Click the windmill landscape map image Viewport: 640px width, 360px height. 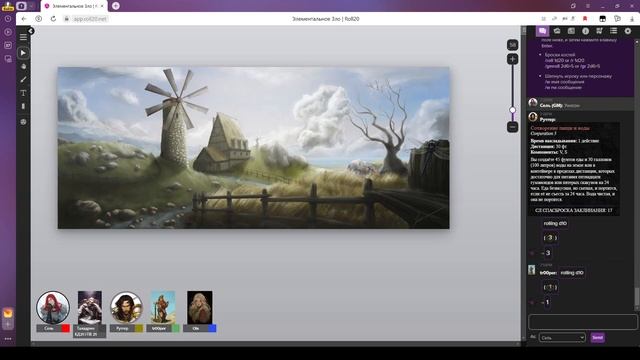click(x=253, y=148)
